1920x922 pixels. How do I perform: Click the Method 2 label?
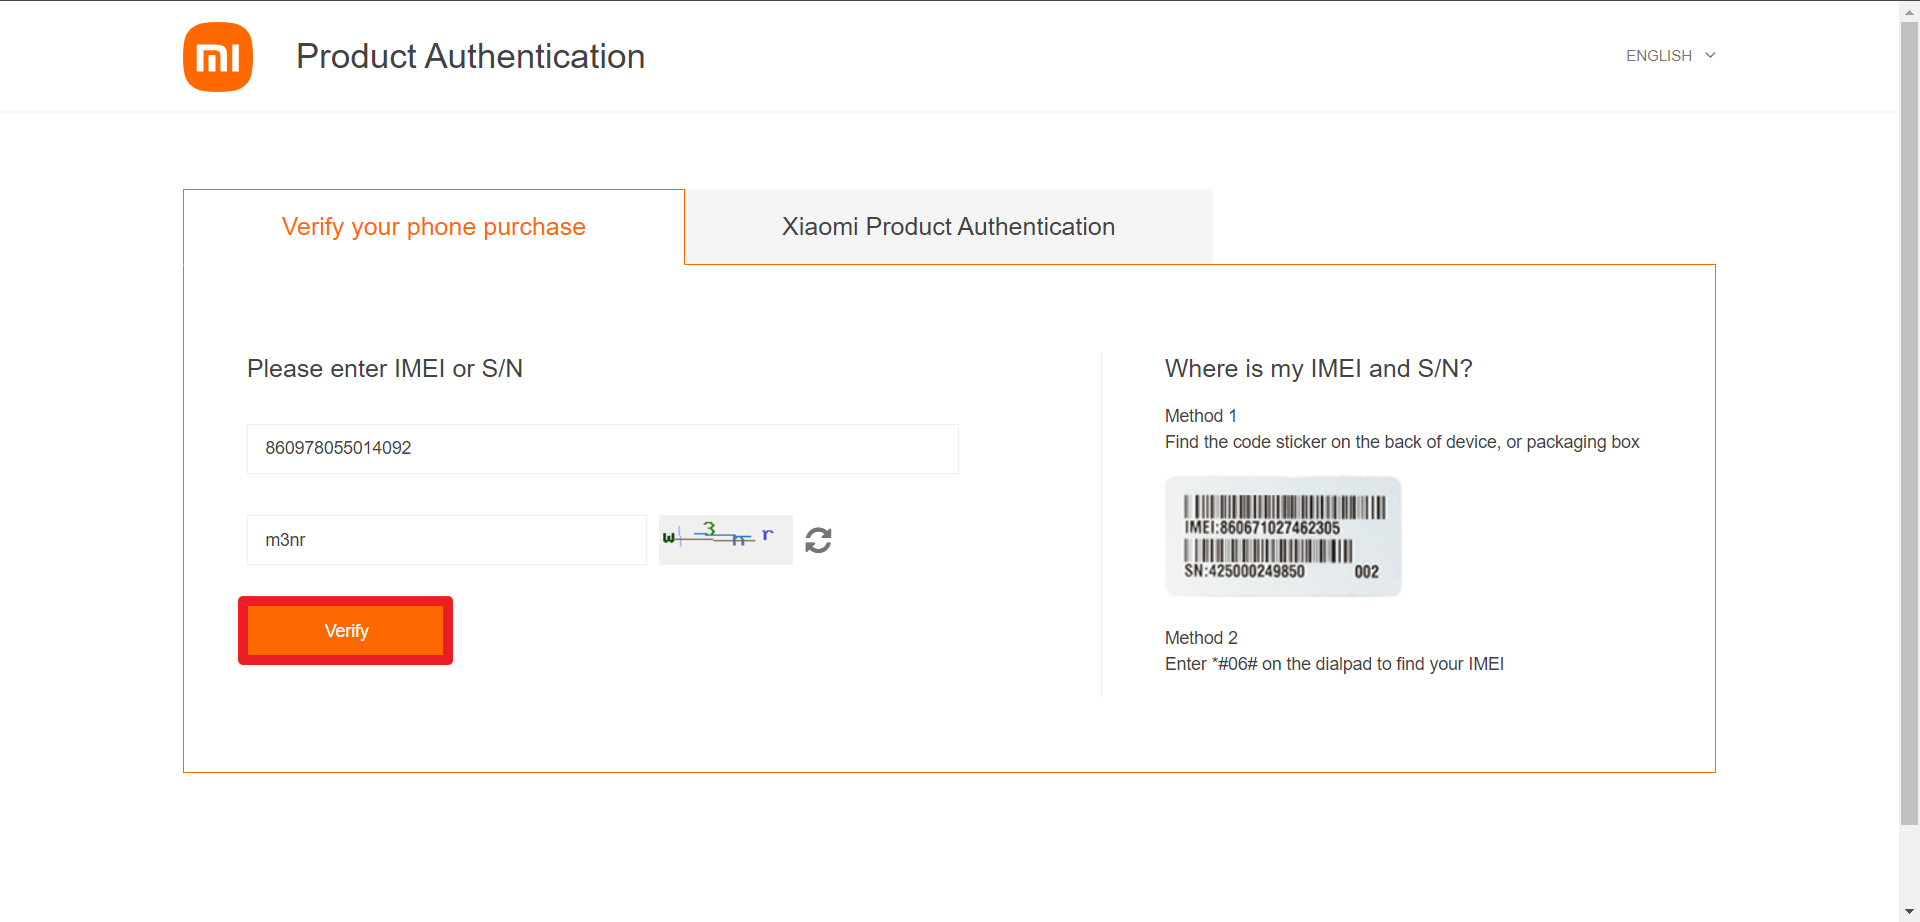point(1201,638)
